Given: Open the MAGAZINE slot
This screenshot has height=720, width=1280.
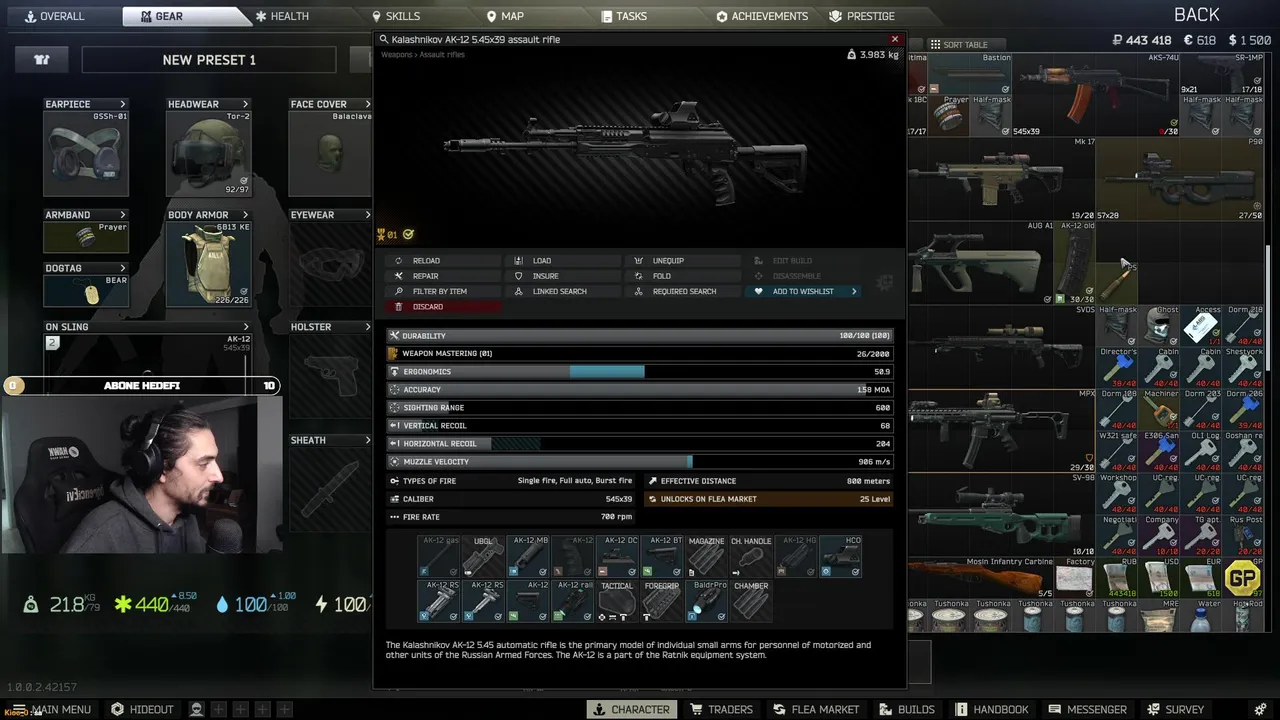Looking at the screenshot, I should click(x=707, y=556).
